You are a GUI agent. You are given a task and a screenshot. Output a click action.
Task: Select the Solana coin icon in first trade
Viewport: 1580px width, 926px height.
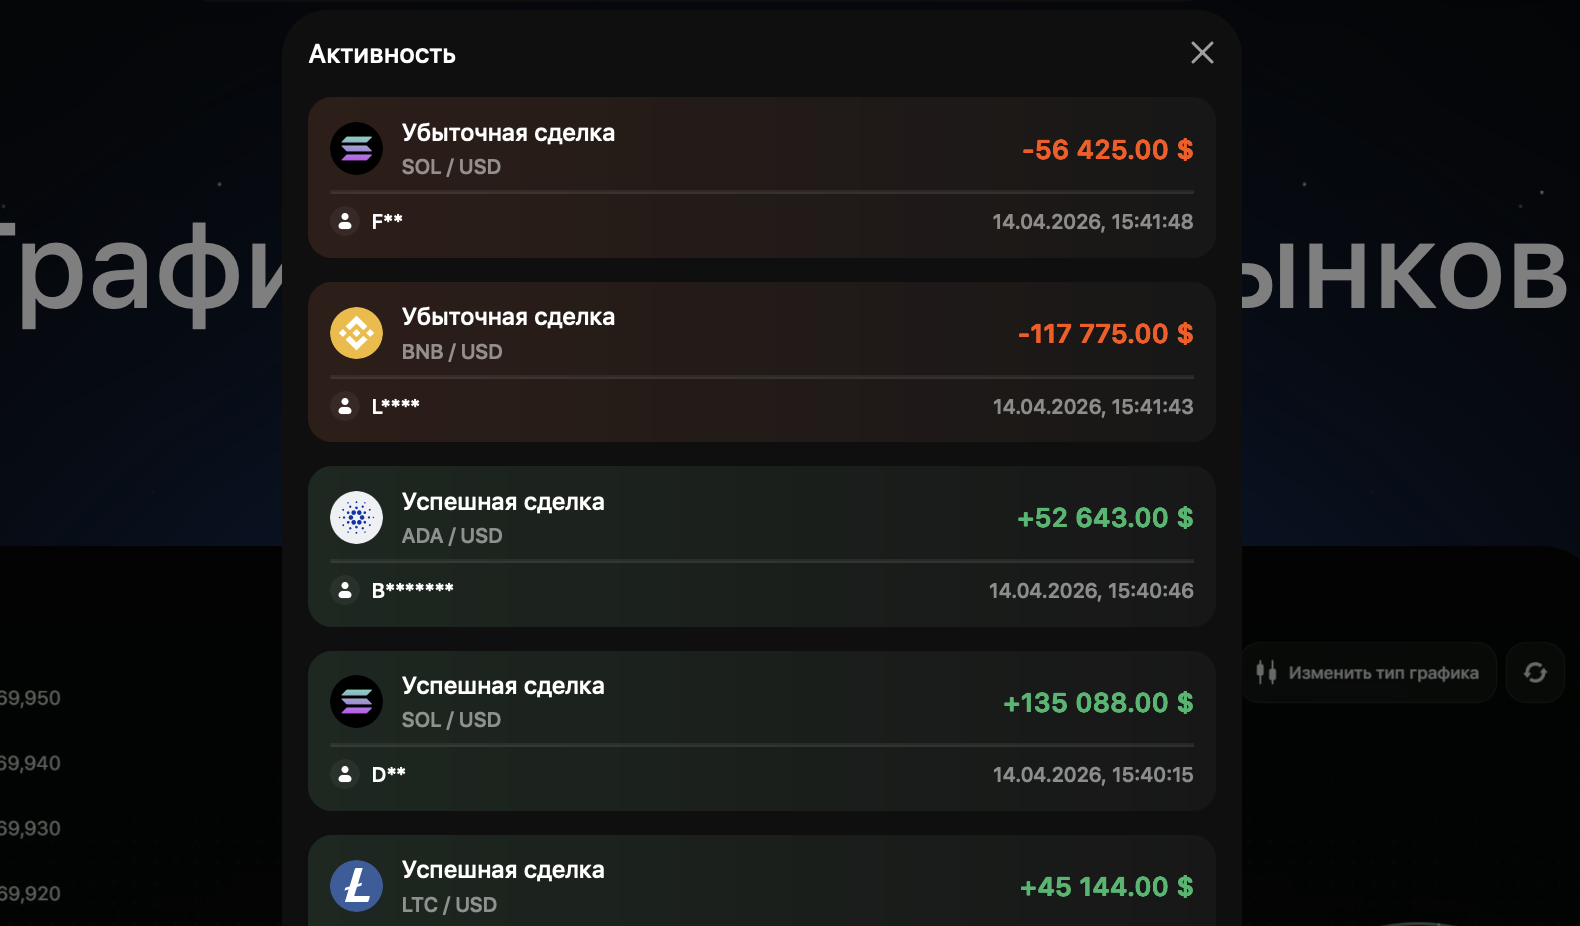pyautogui.click(x=356, y=148)
